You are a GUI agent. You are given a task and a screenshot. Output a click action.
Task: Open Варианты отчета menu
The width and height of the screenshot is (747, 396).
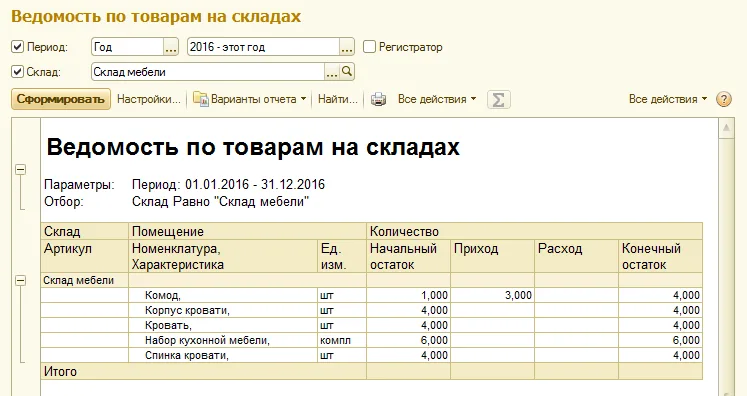250,99
